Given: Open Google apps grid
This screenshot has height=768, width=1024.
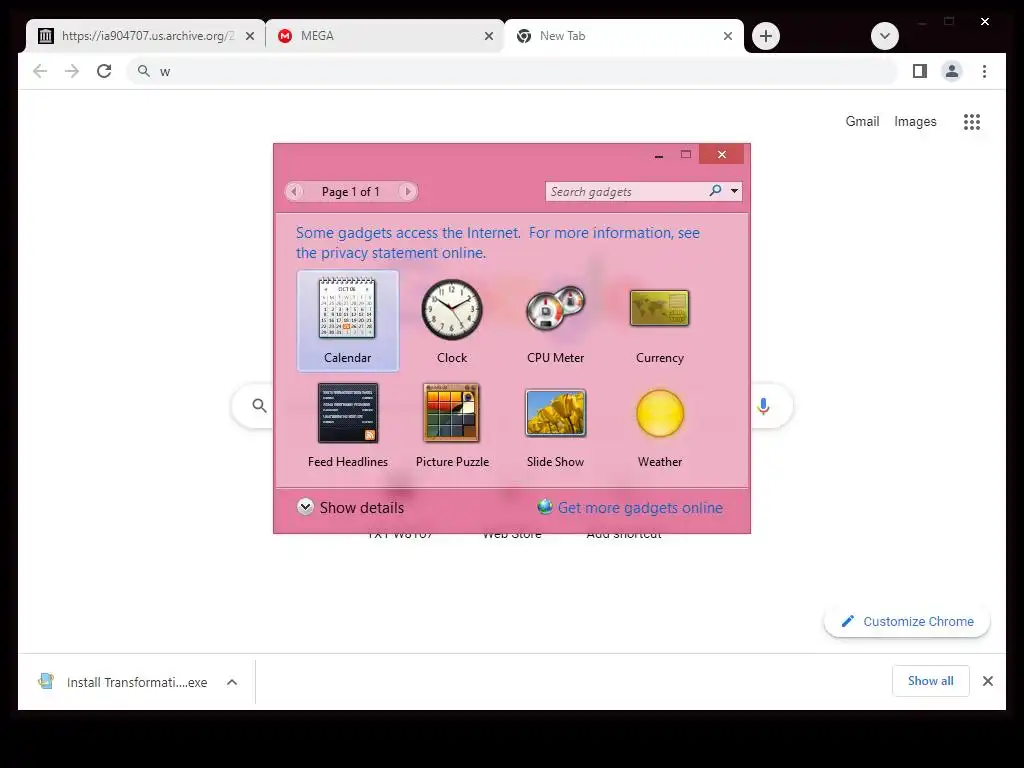Looking at the screenshot, I should (x=972, y=121).
